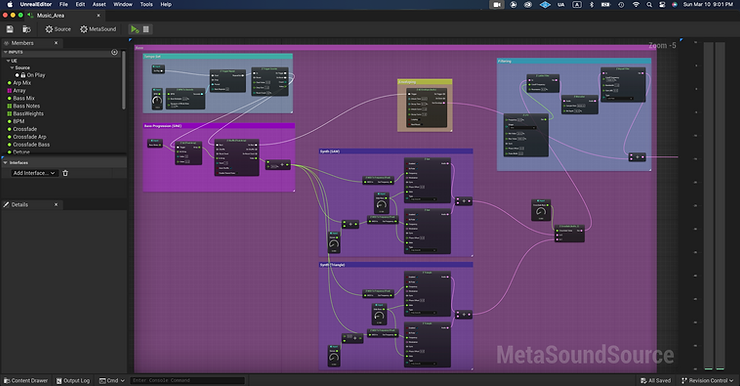Select the Crossfade Bass input
Viewport: 740px width, 386px height.
31,144
